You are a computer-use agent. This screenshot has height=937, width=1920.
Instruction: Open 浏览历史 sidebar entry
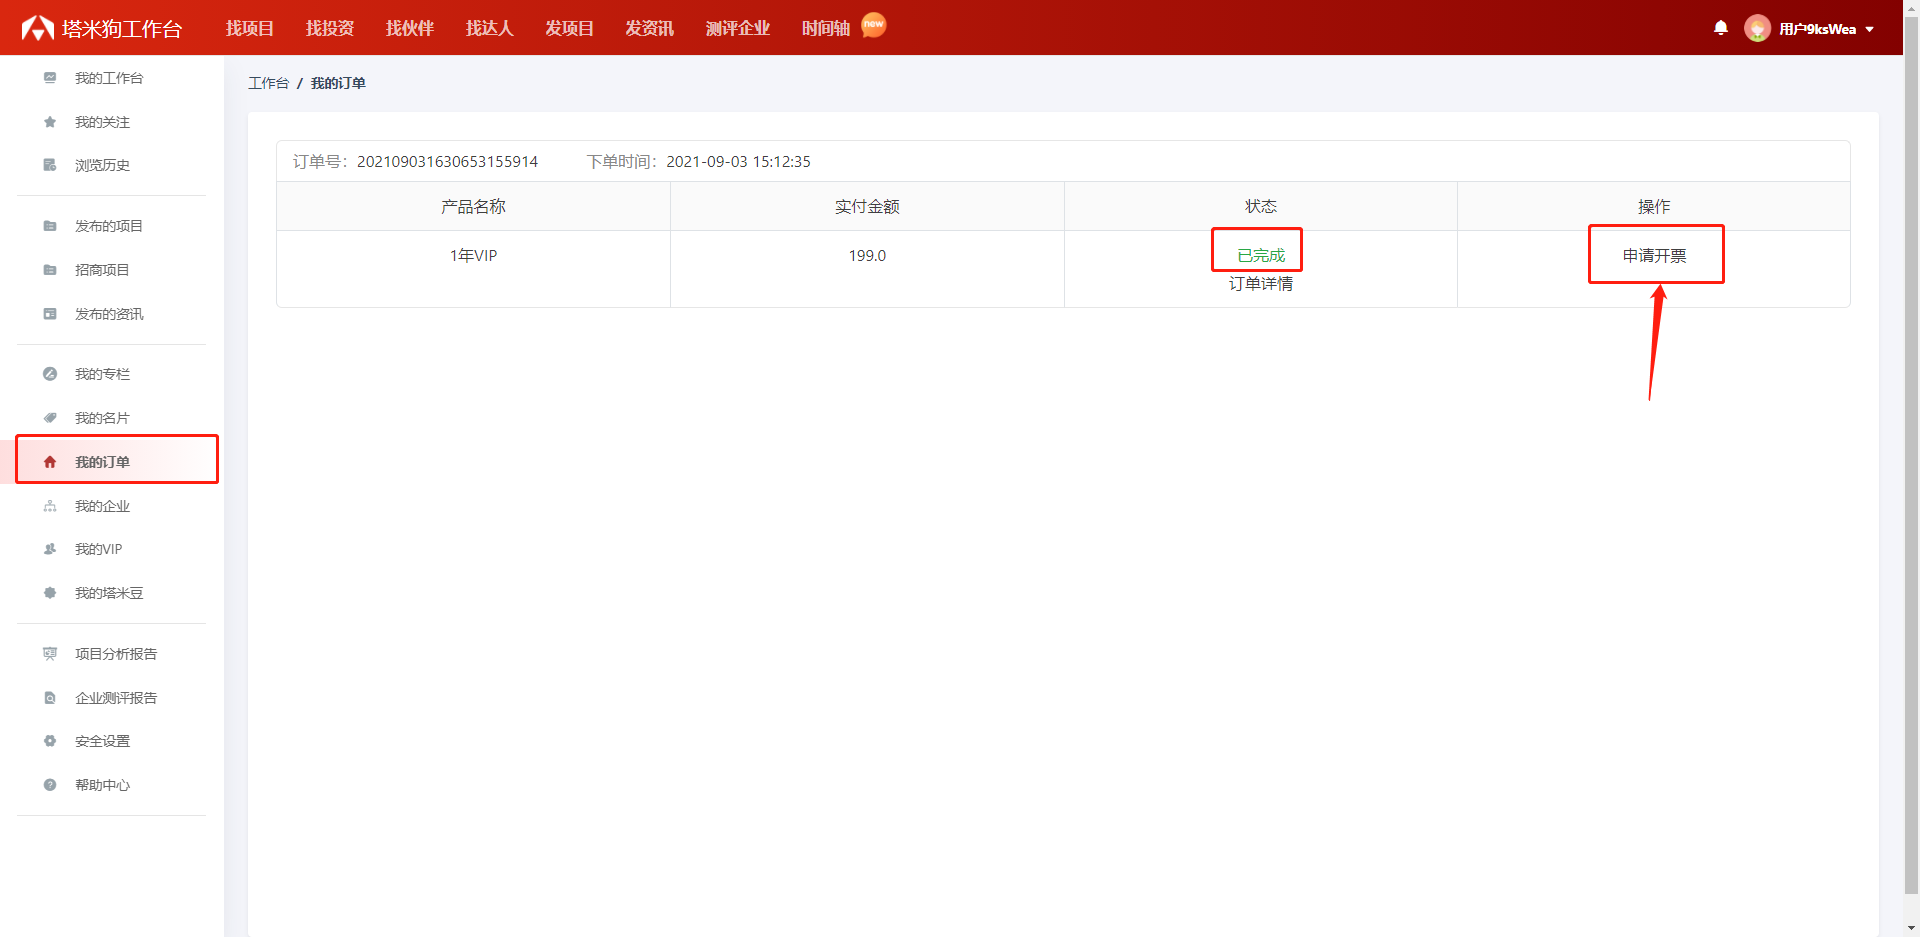pos(102,165)
